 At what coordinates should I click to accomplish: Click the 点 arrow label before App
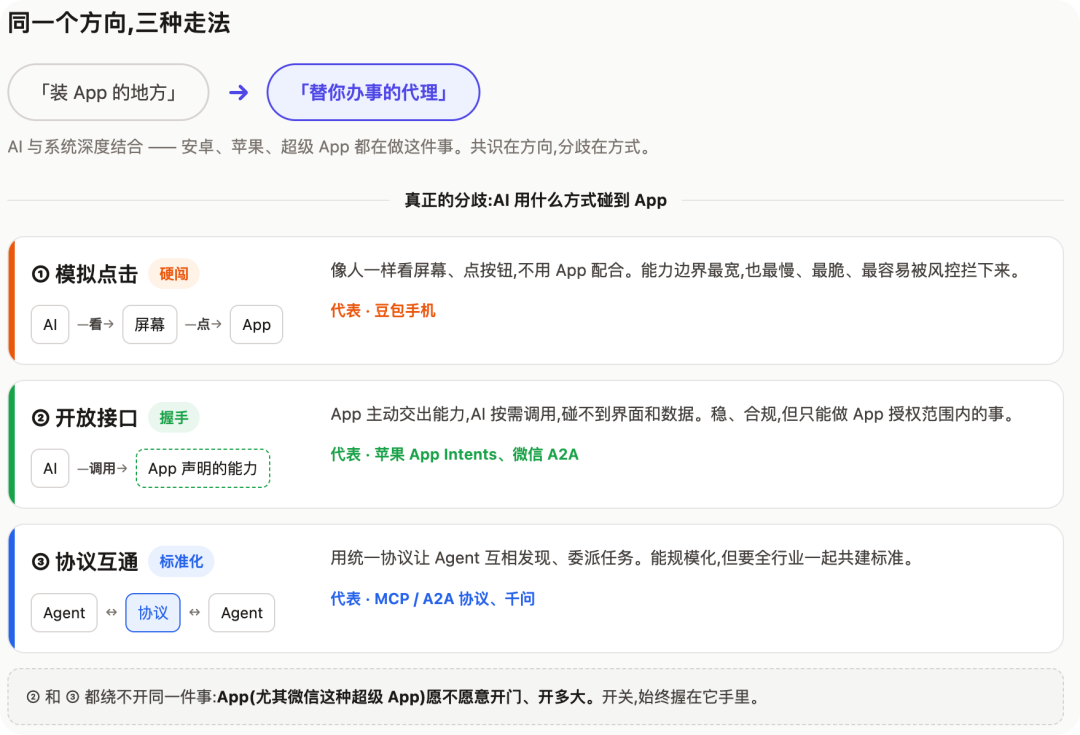click(203, 324)
